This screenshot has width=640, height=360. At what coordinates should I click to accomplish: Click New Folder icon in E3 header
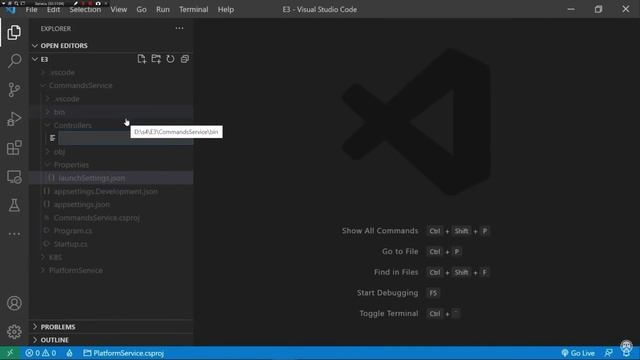point(156,59)
